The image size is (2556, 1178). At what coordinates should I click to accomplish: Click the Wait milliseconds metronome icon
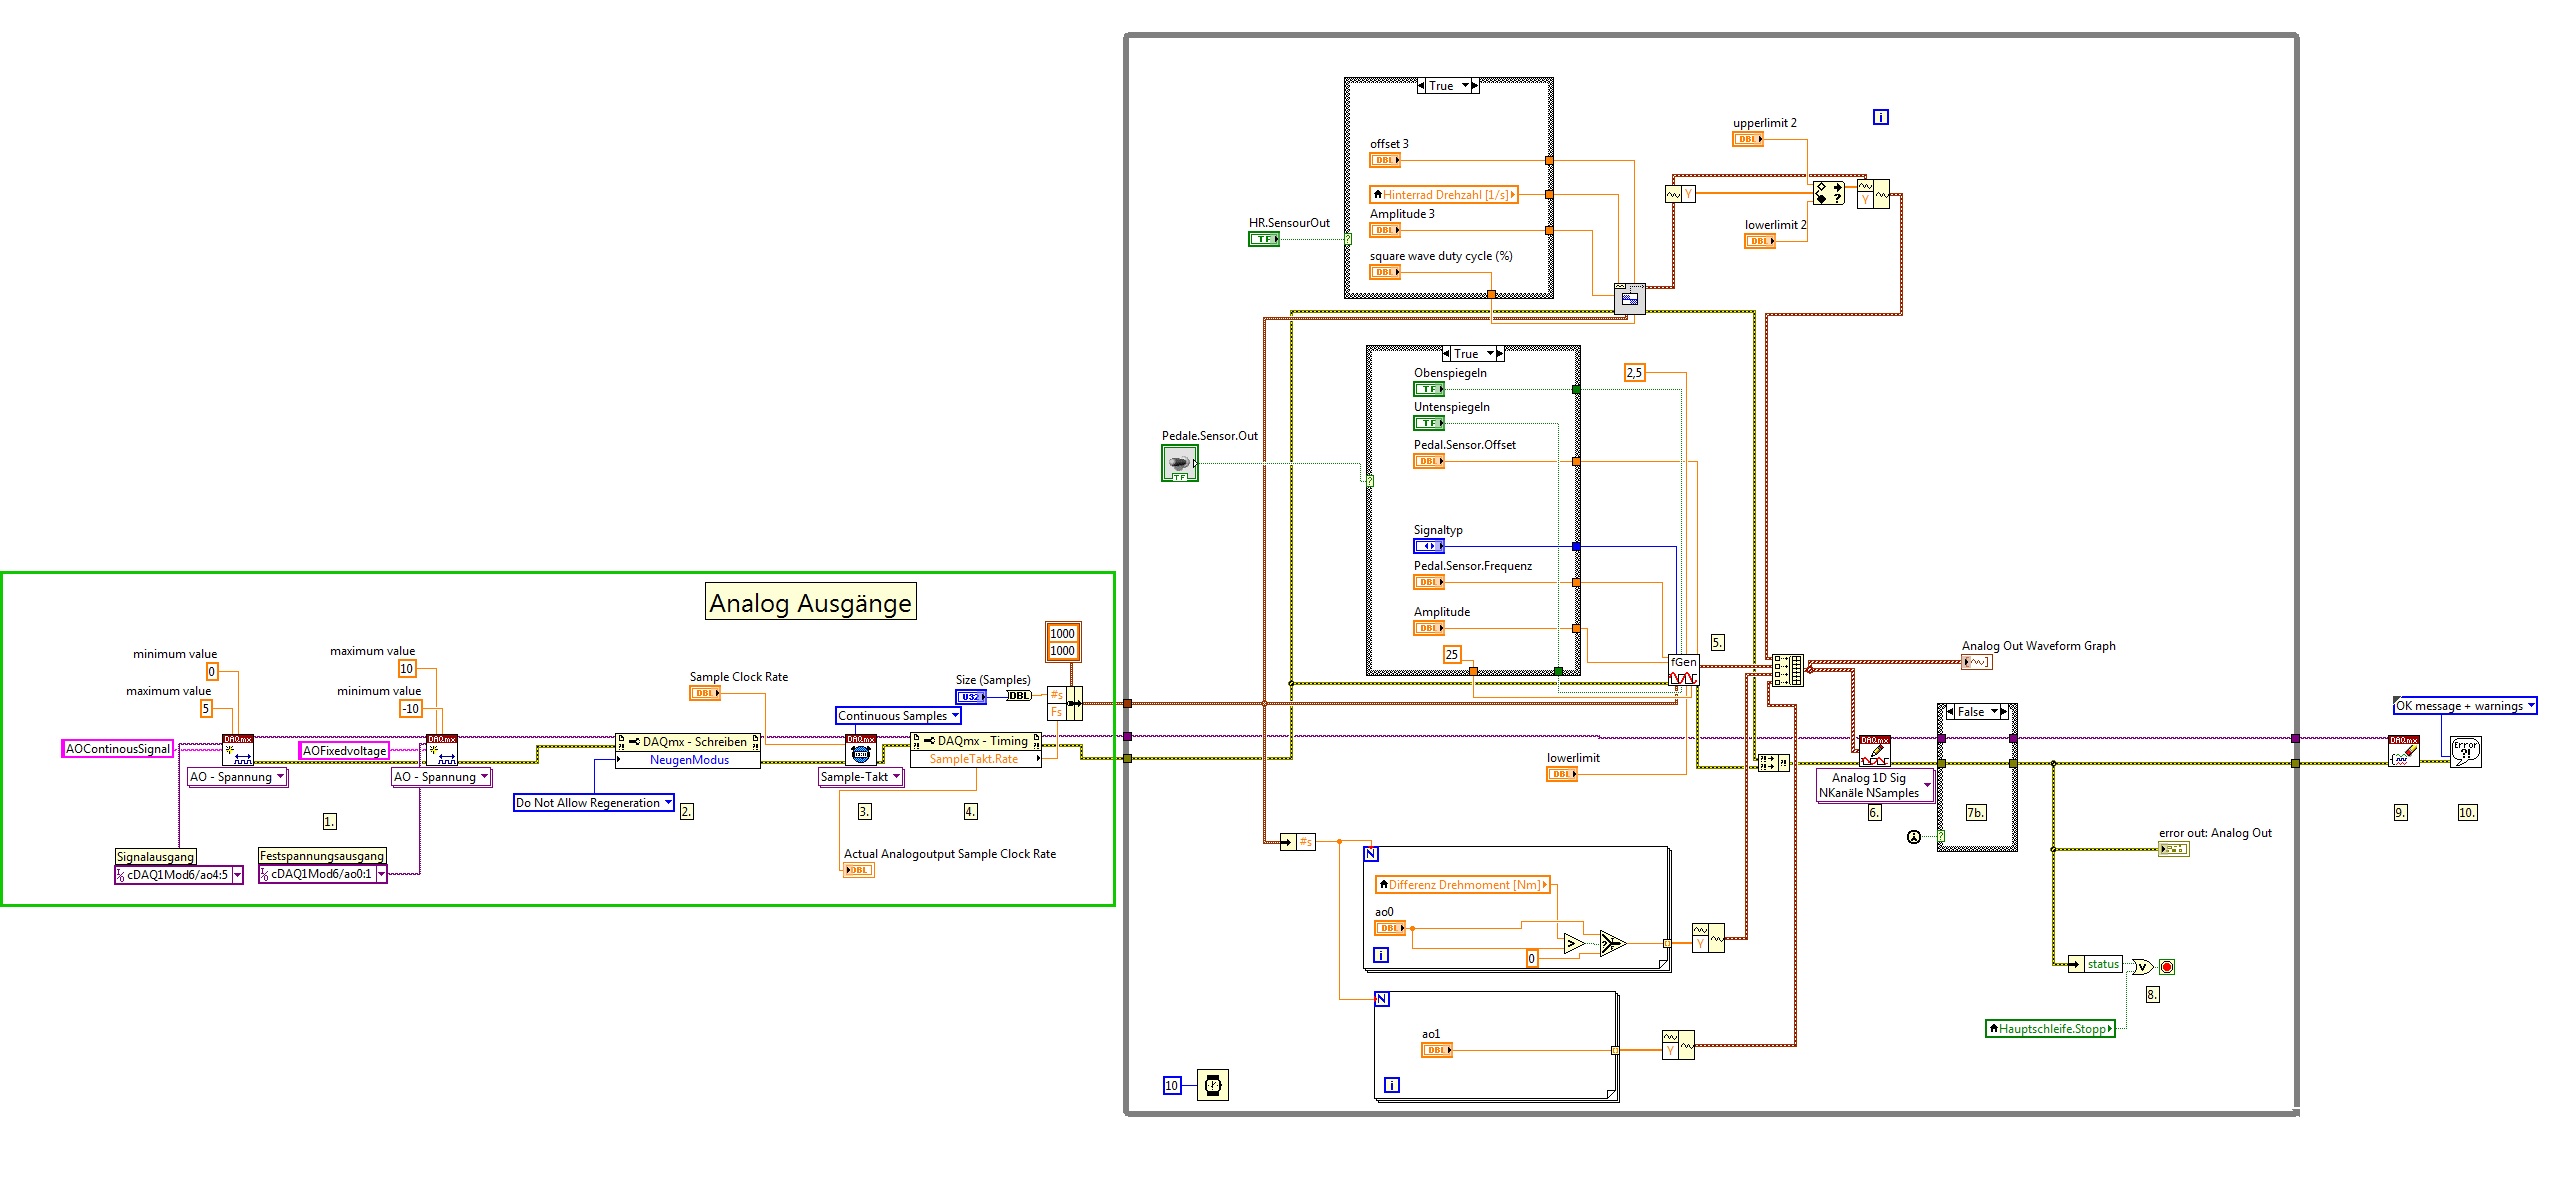[1212, 1085]
